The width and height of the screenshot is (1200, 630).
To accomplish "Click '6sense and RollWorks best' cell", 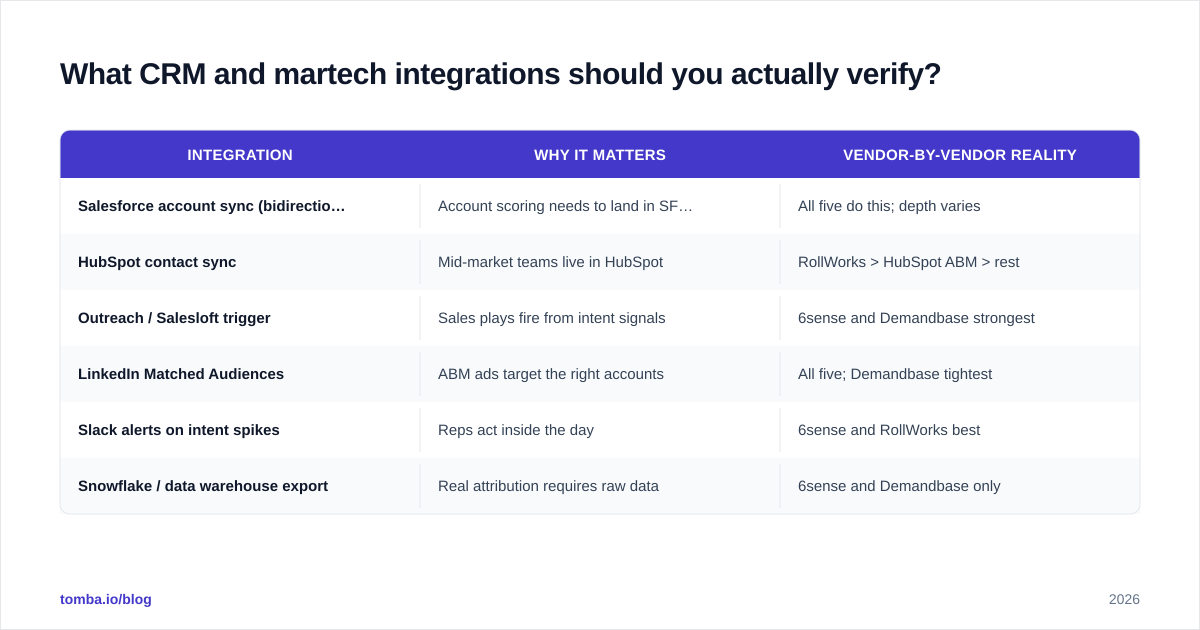I will (960, 430).
